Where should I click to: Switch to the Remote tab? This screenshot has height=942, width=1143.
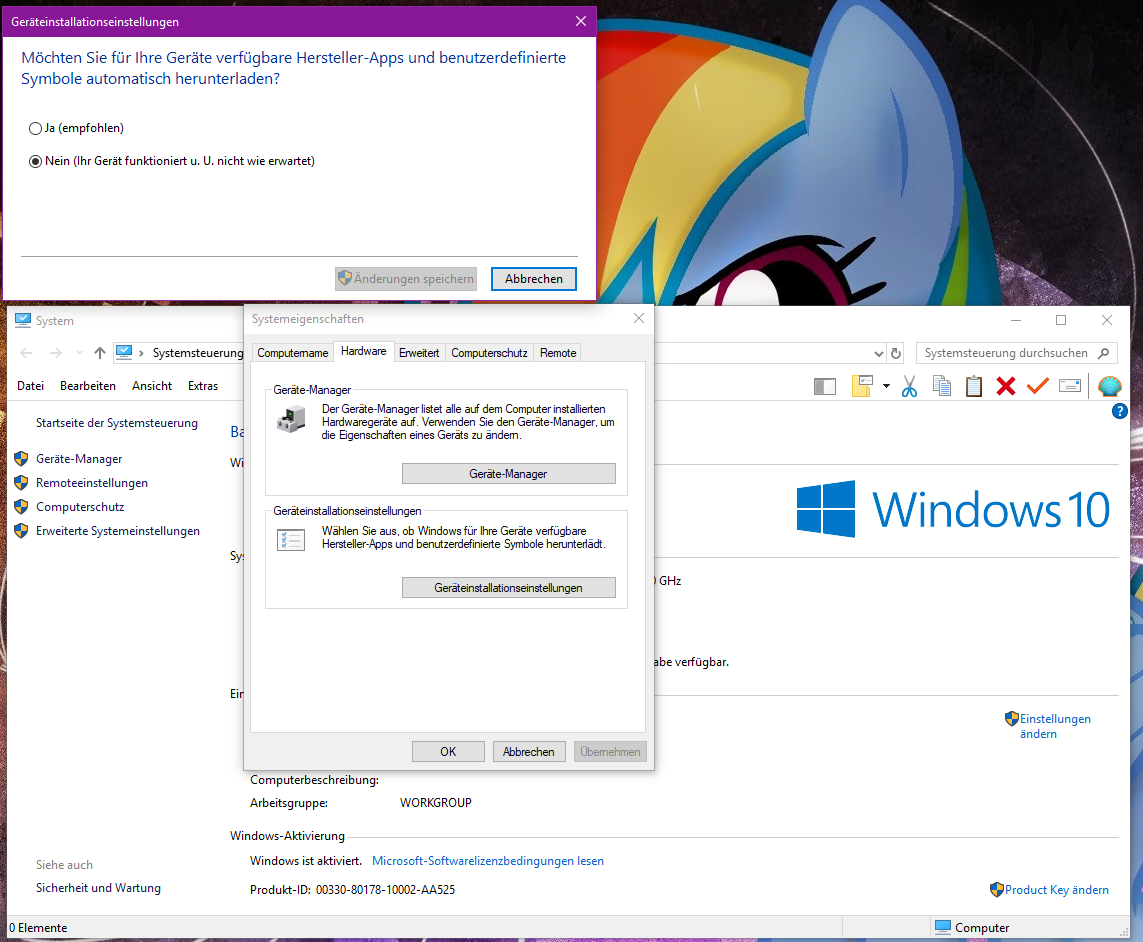[558, 353]
